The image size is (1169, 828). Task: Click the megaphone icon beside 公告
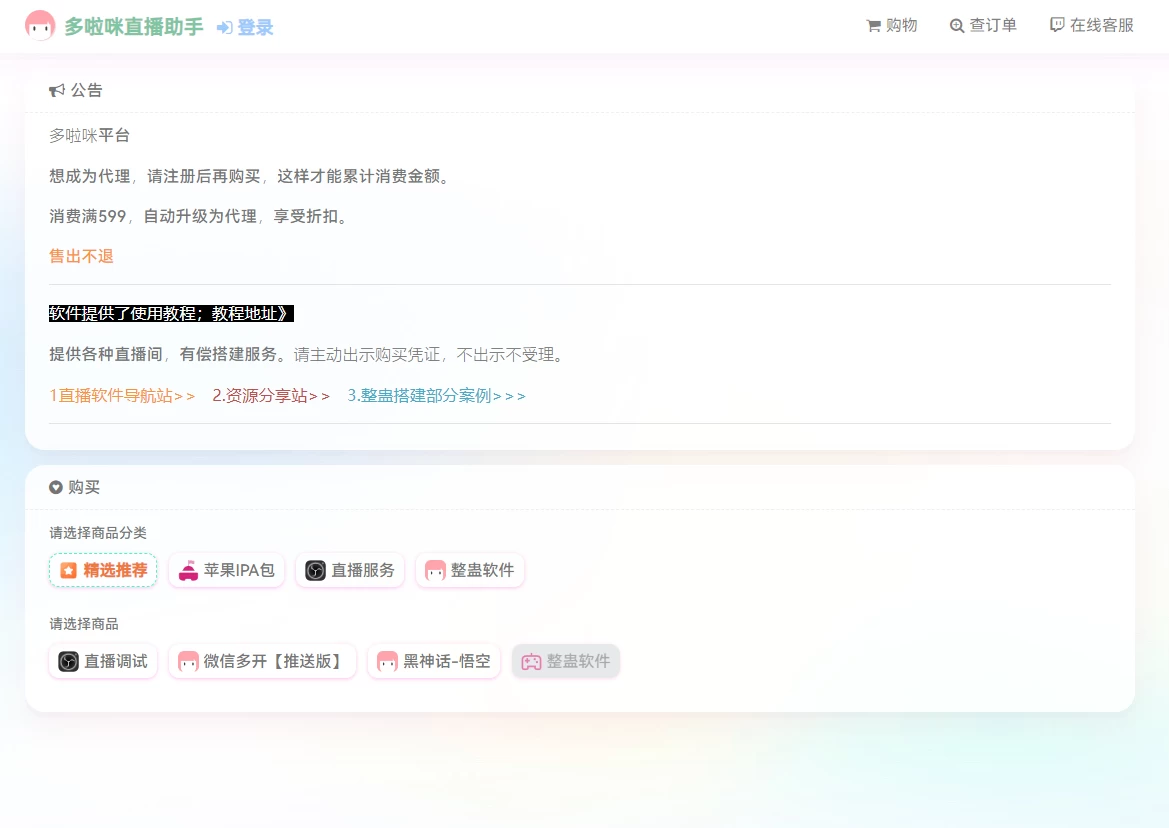tap(57, 90)
